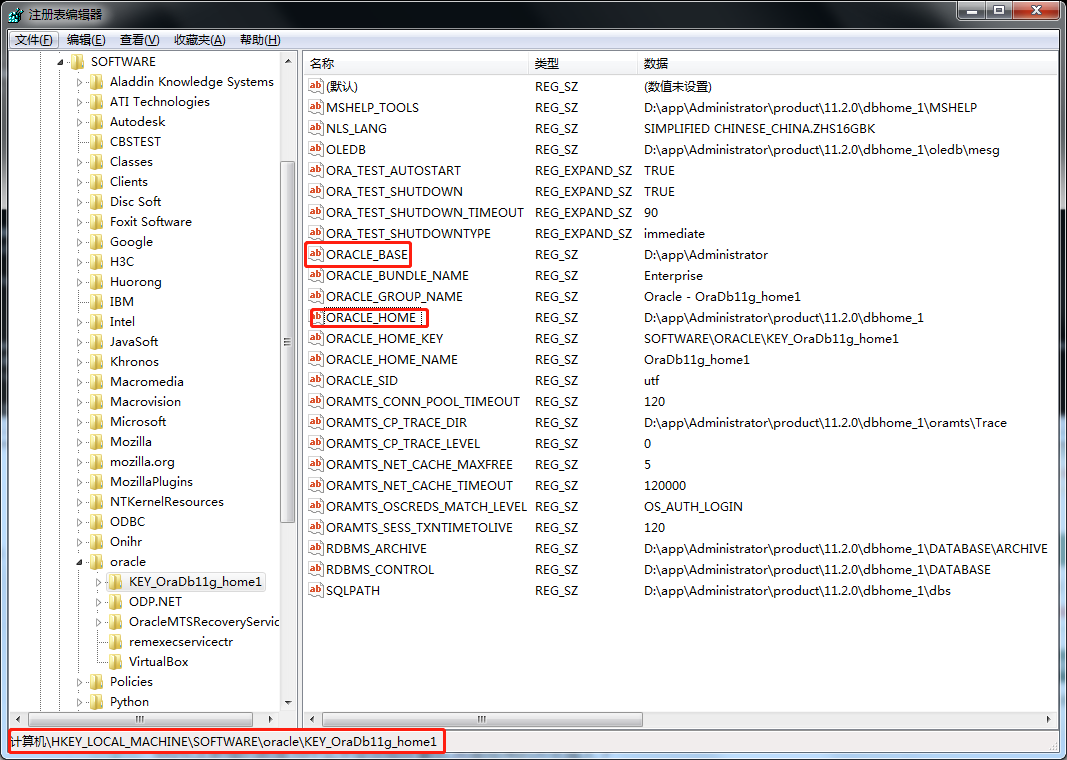1067x760 pixels.
Task: Select the Huorong registry key
Action: click(135, 282)
